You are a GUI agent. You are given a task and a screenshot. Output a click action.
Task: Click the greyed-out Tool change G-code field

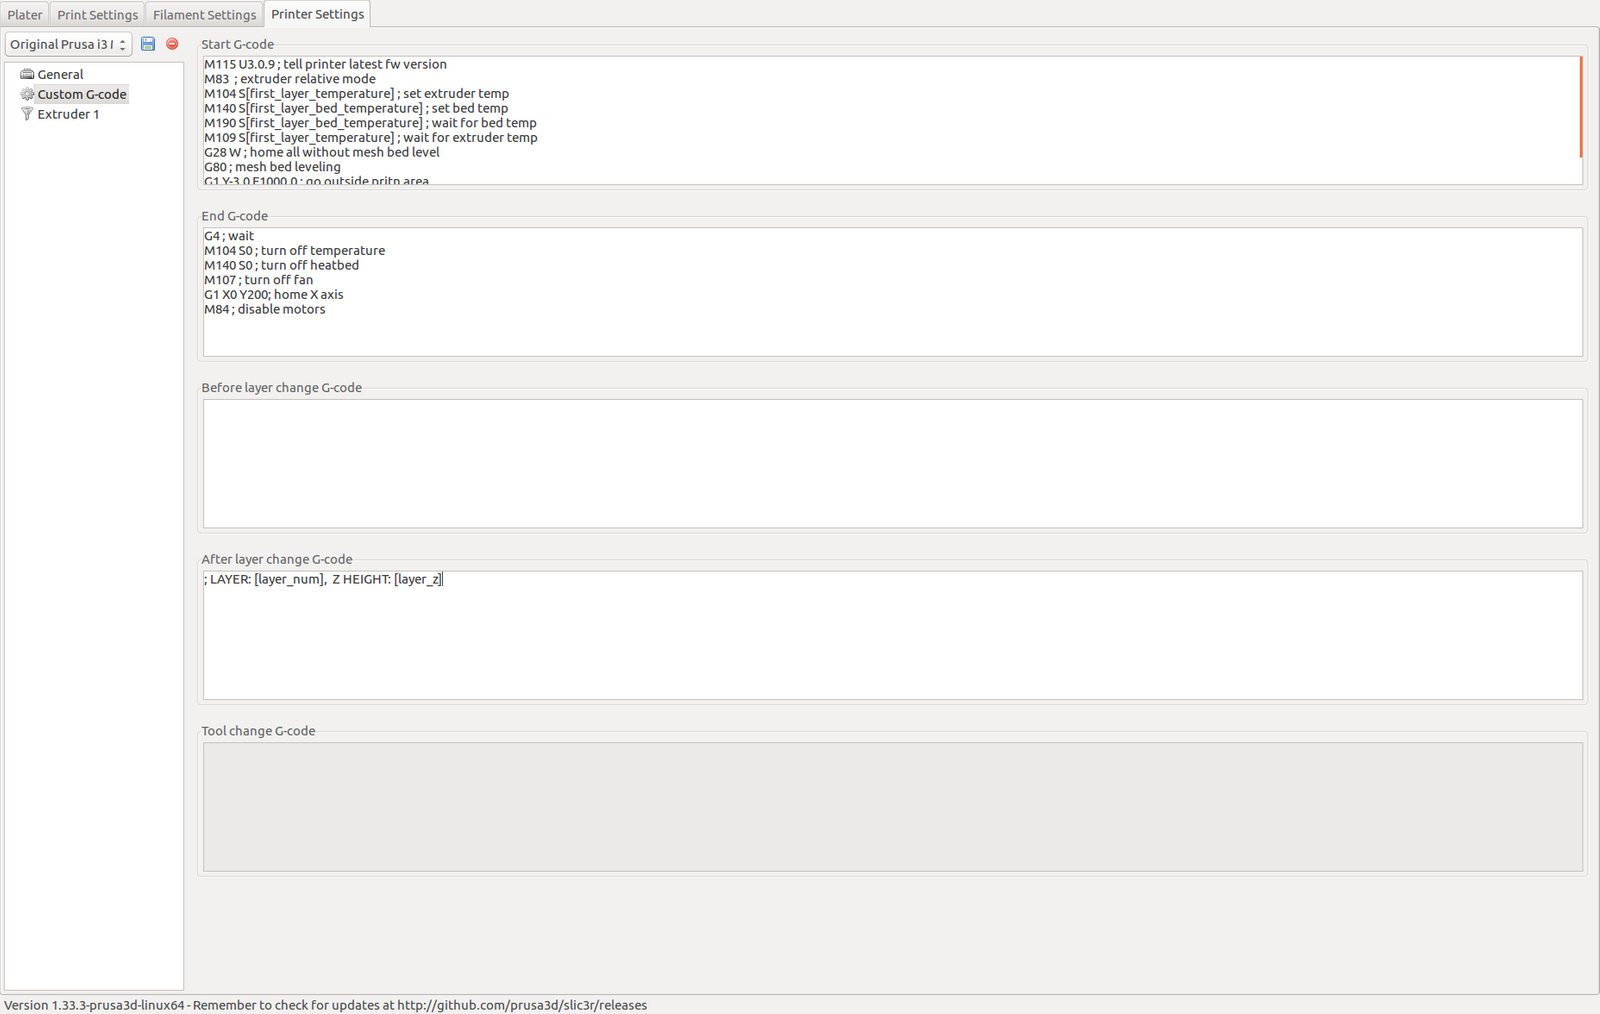tap(892, 807)
